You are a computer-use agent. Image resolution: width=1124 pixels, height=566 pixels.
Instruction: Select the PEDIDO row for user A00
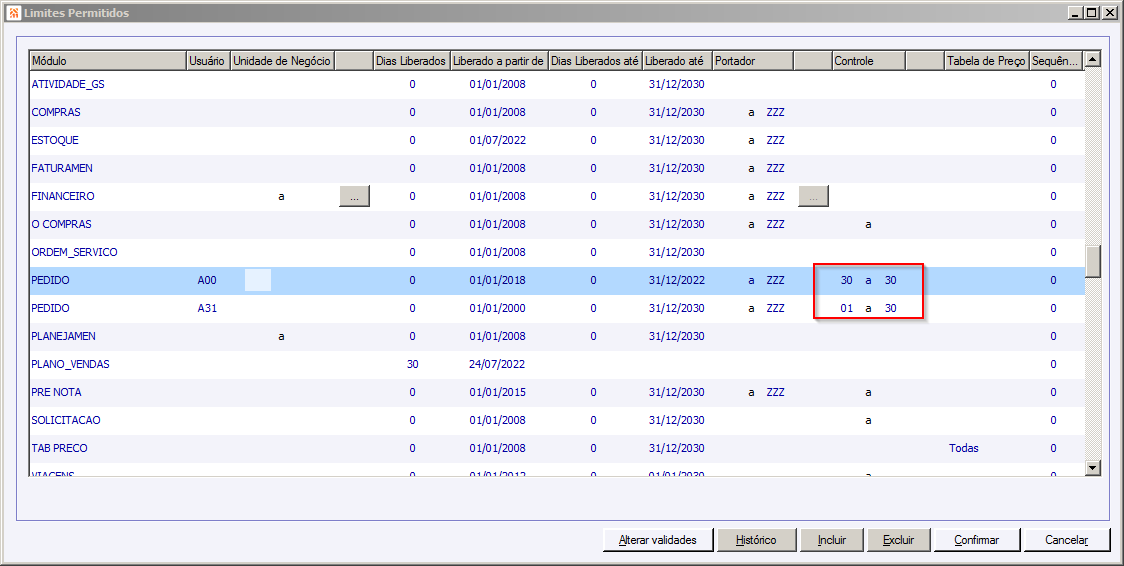pos(556,280)
